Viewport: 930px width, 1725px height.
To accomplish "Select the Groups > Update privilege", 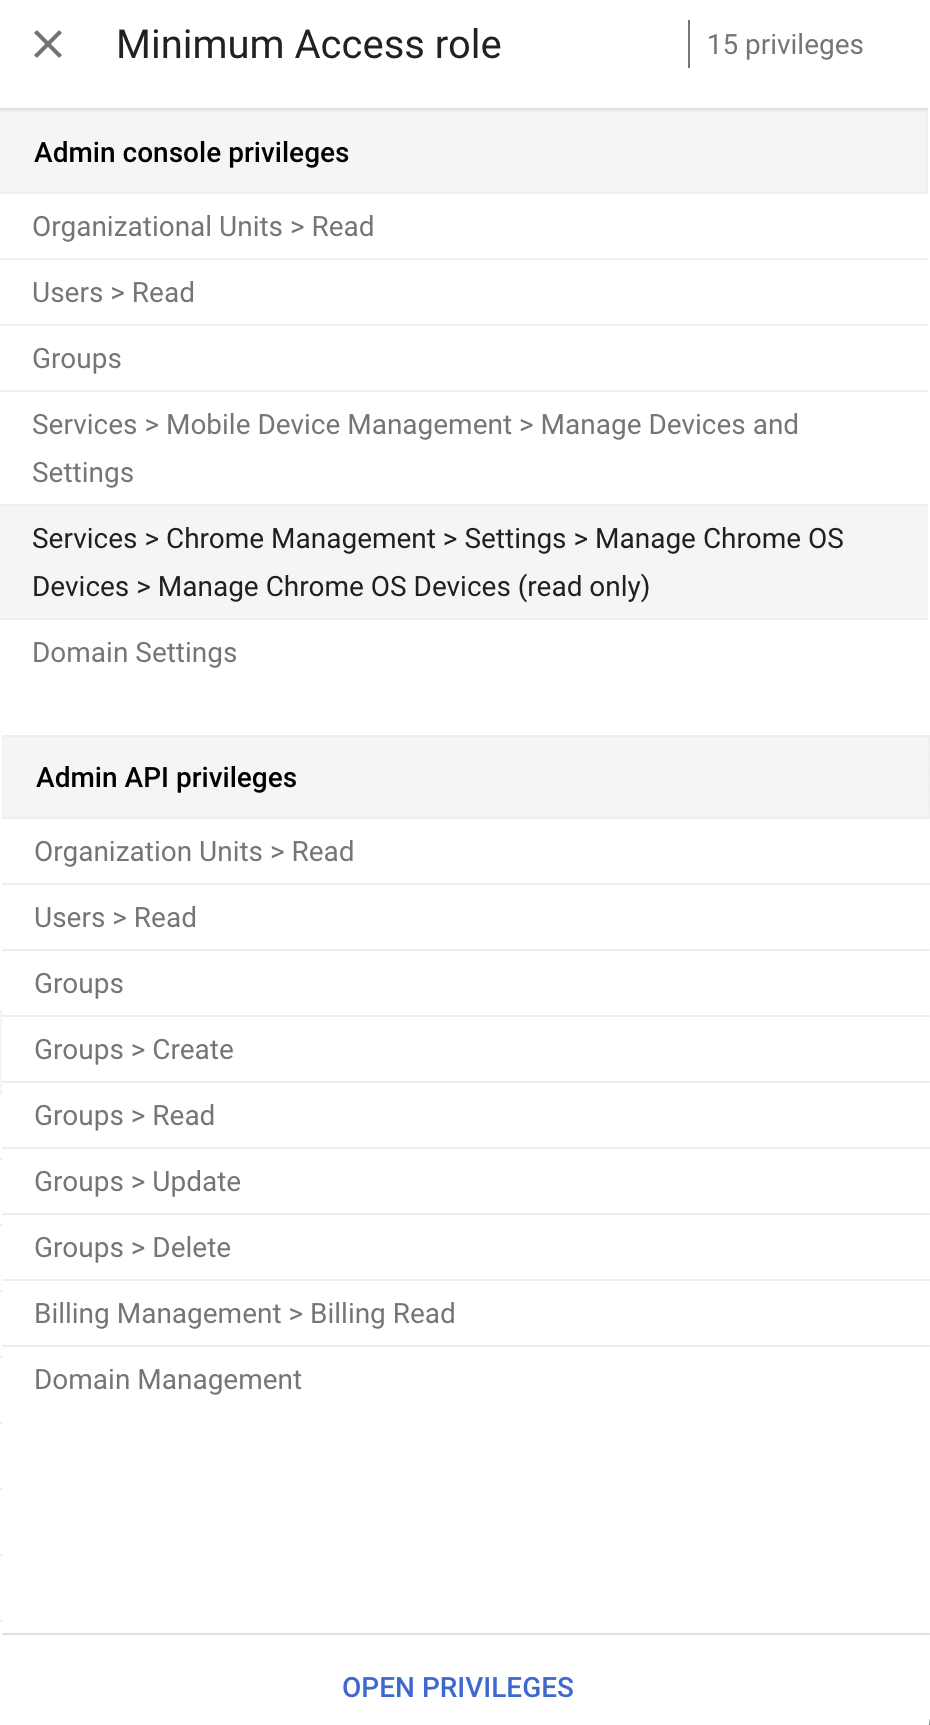I will [x=138, y=1182].
